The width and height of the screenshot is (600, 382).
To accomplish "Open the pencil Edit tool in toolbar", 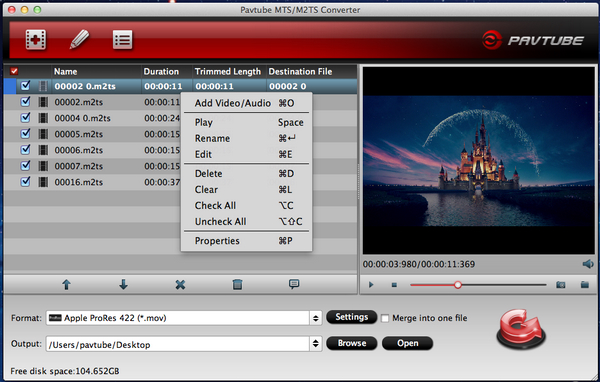I will pyautogui.click(x=79, y=39).
